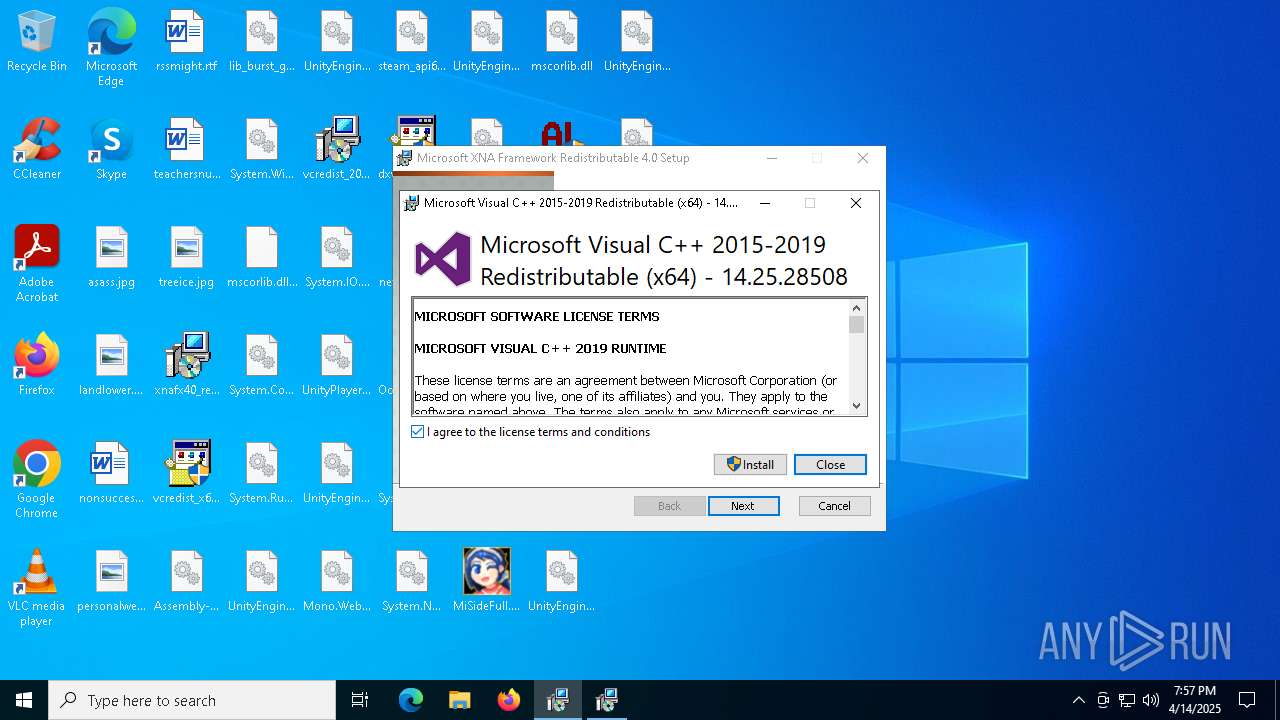Click the 'Type here to search' box
Screen dimensions: 1280x720
tap(192, 700)
